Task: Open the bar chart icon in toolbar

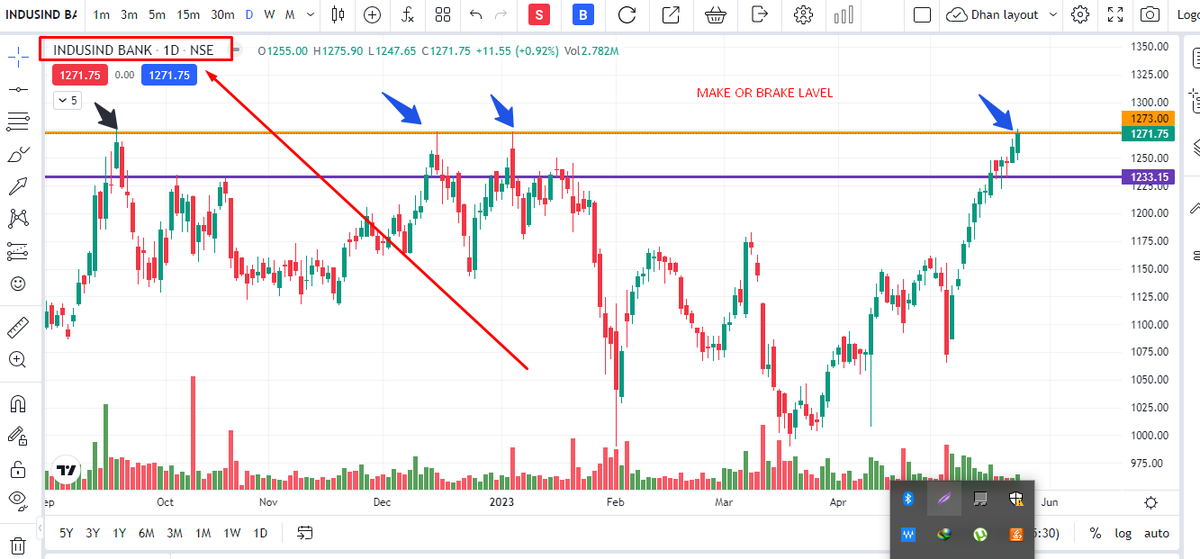Action: click(846, 15)
